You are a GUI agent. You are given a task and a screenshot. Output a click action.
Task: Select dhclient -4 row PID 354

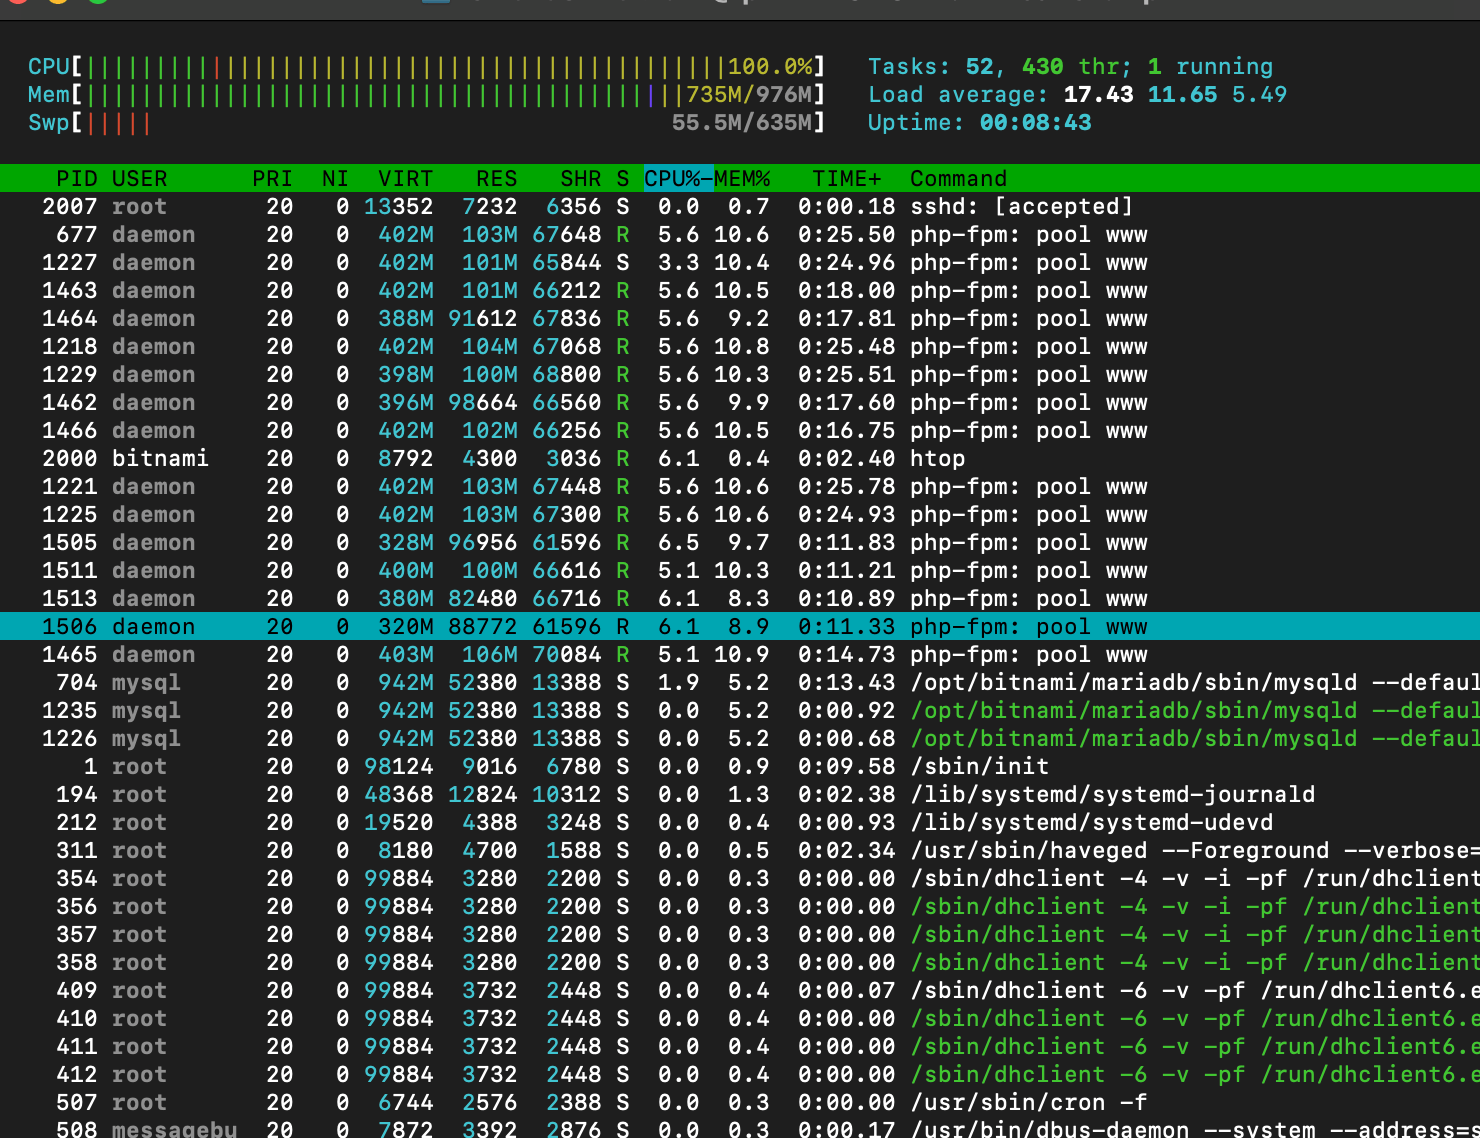coord(740,878)
